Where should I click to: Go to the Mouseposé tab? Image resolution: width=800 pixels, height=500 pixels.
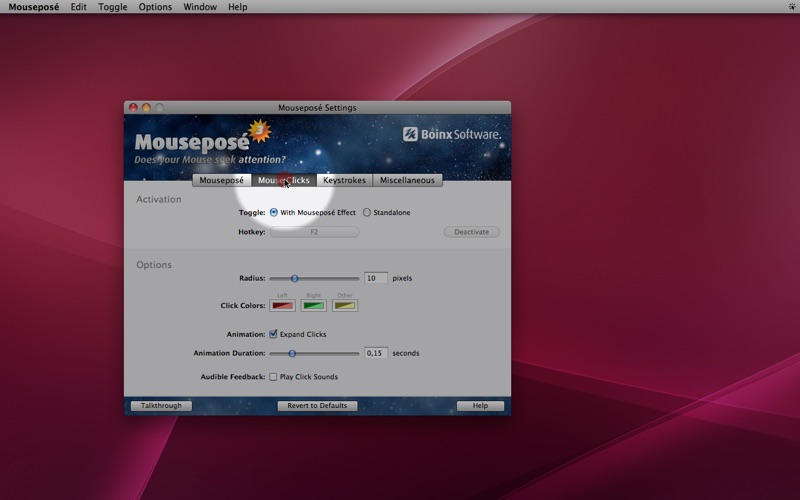[x=222, y=181]
